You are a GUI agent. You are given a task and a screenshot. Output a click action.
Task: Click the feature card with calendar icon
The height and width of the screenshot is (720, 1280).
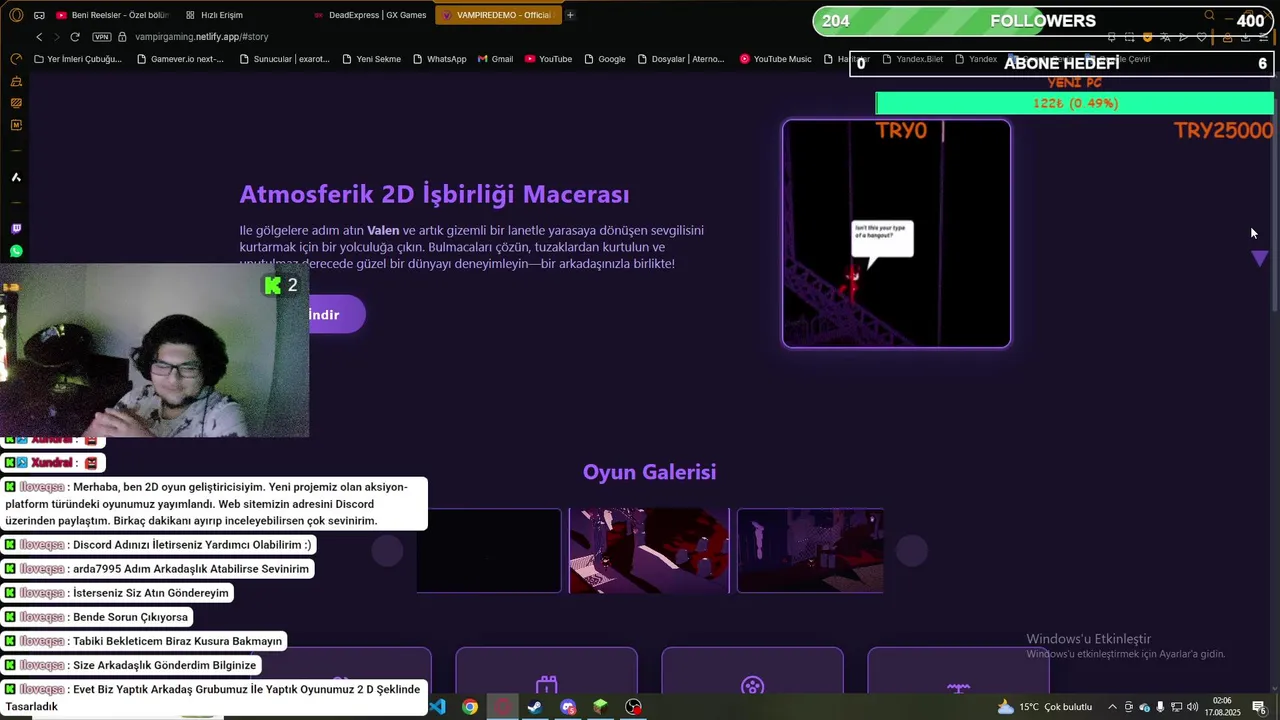click(546, 670)
